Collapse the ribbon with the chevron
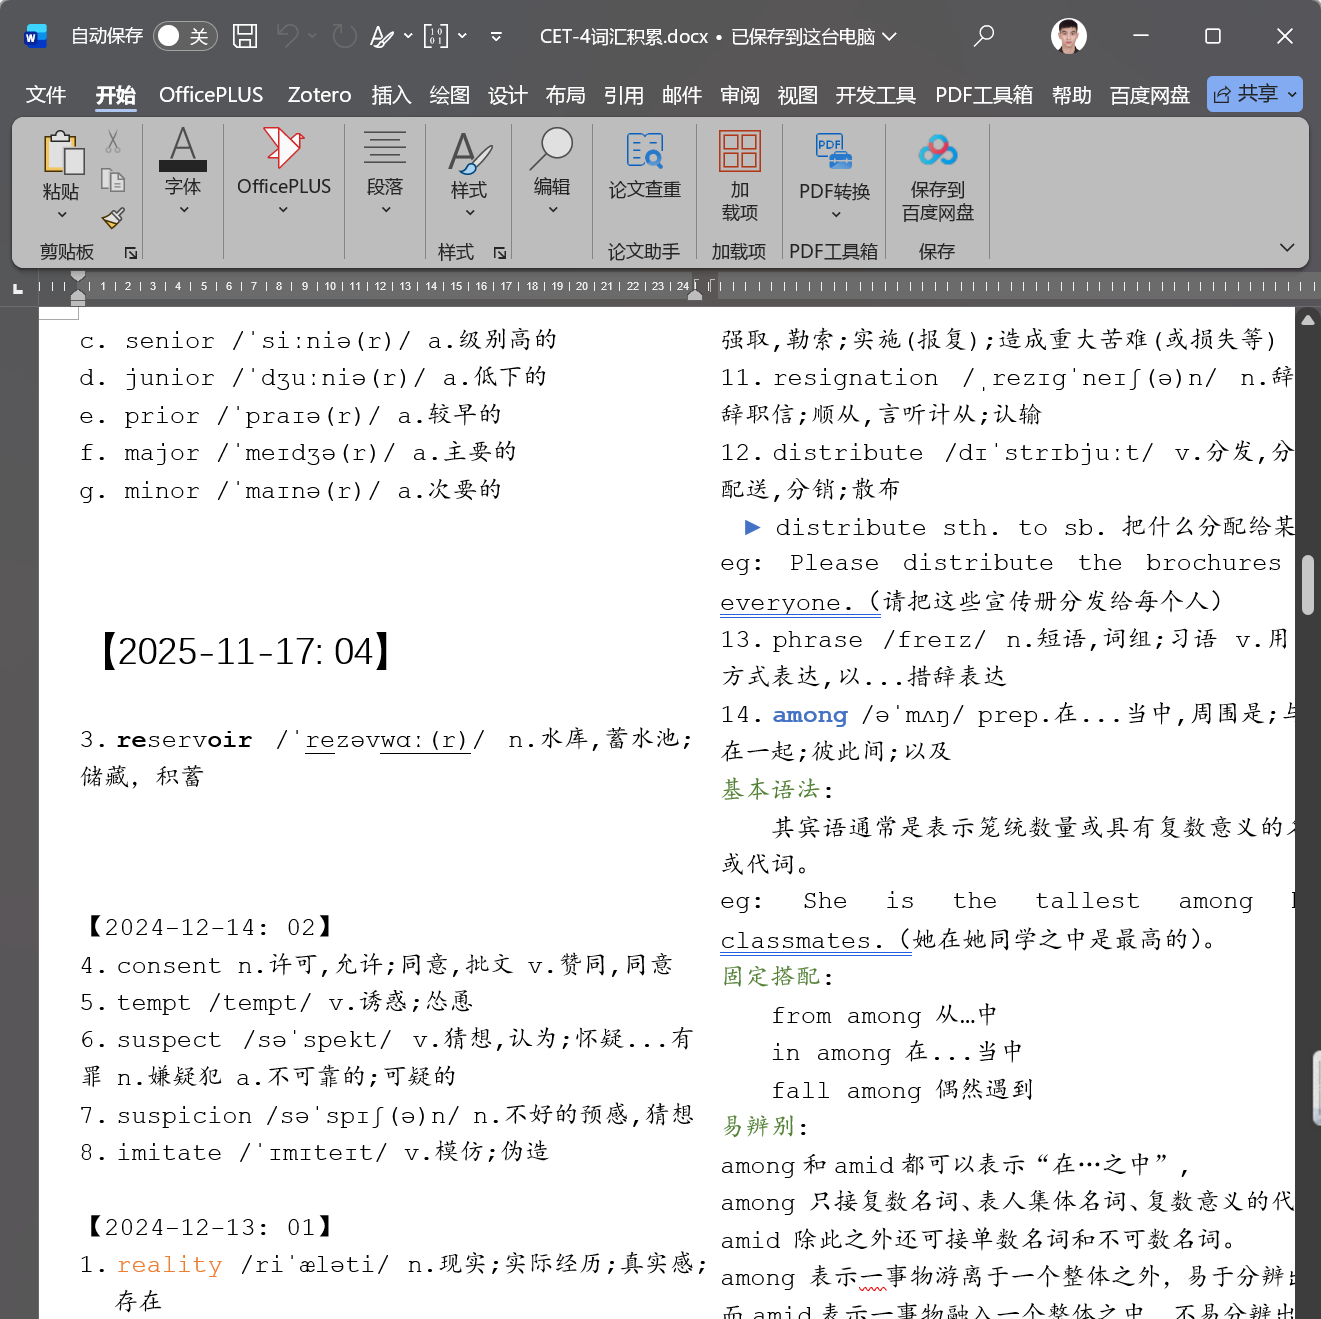Image resolution: width=1321 pixels, height=1319 pixels. point(1287,248)
